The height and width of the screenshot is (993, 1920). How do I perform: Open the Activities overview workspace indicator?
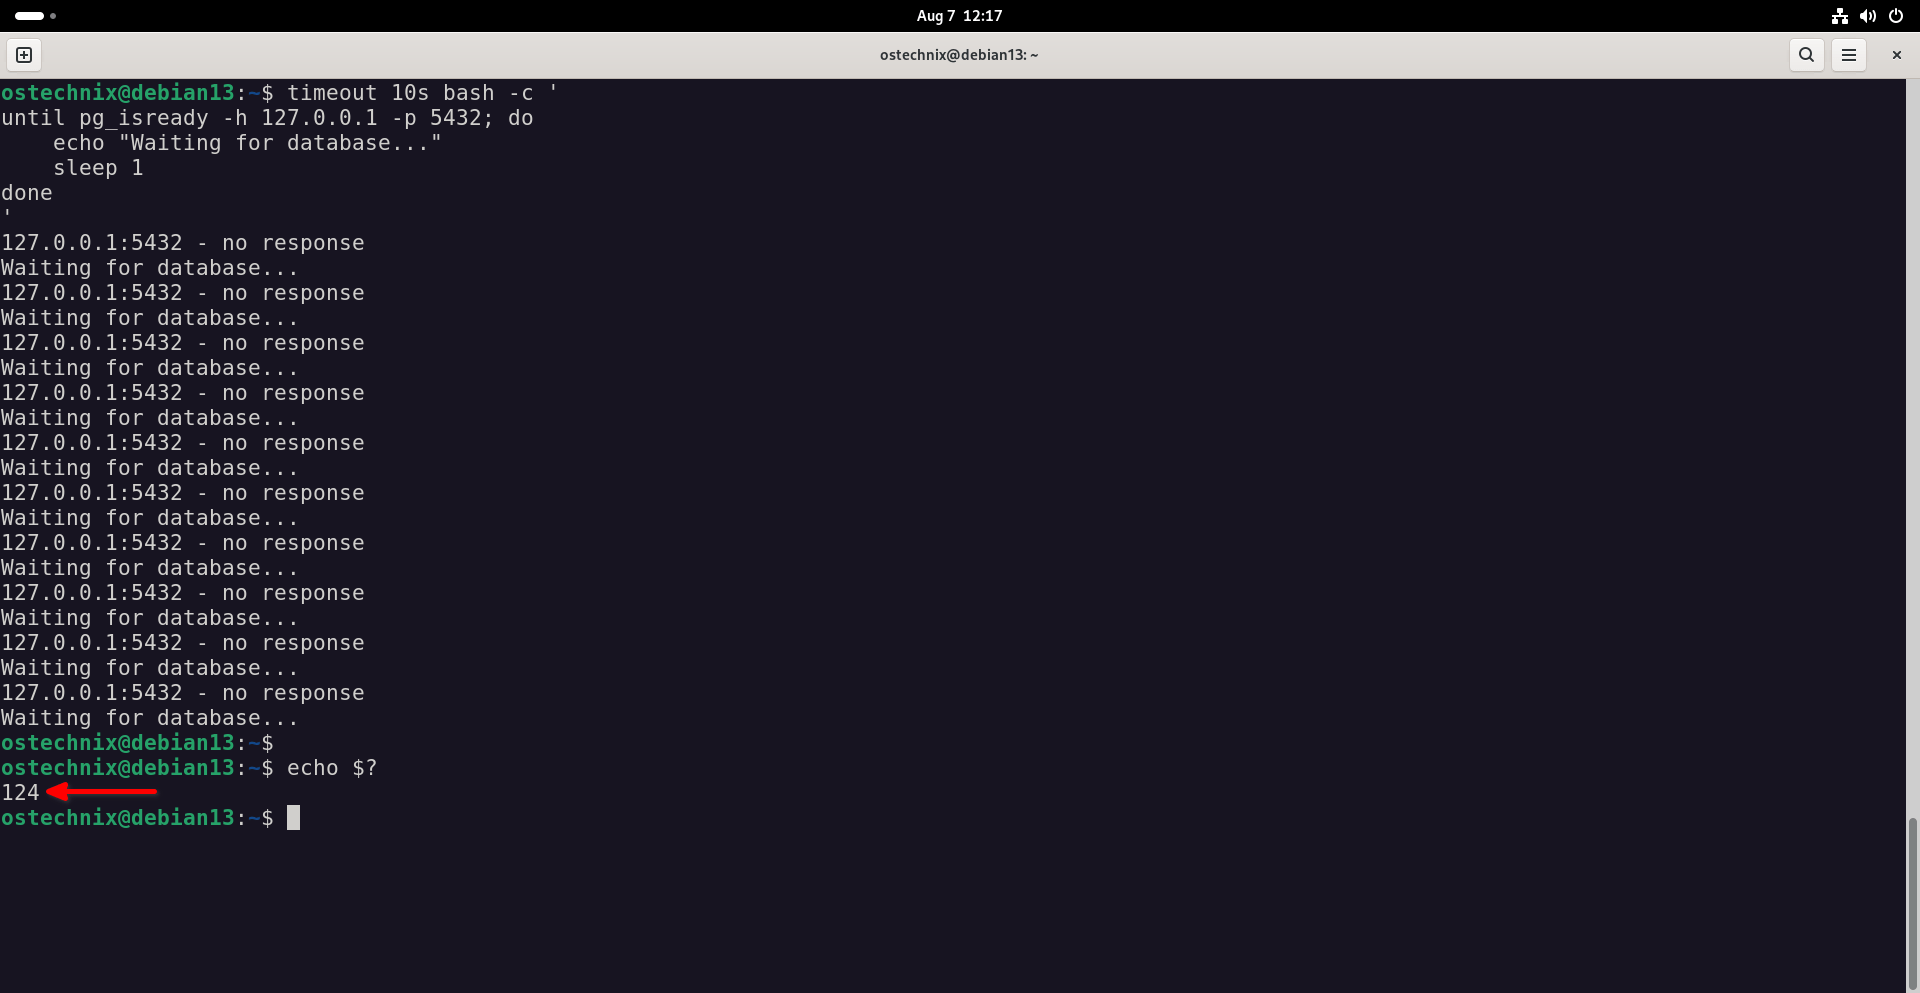tap(35, 16)
